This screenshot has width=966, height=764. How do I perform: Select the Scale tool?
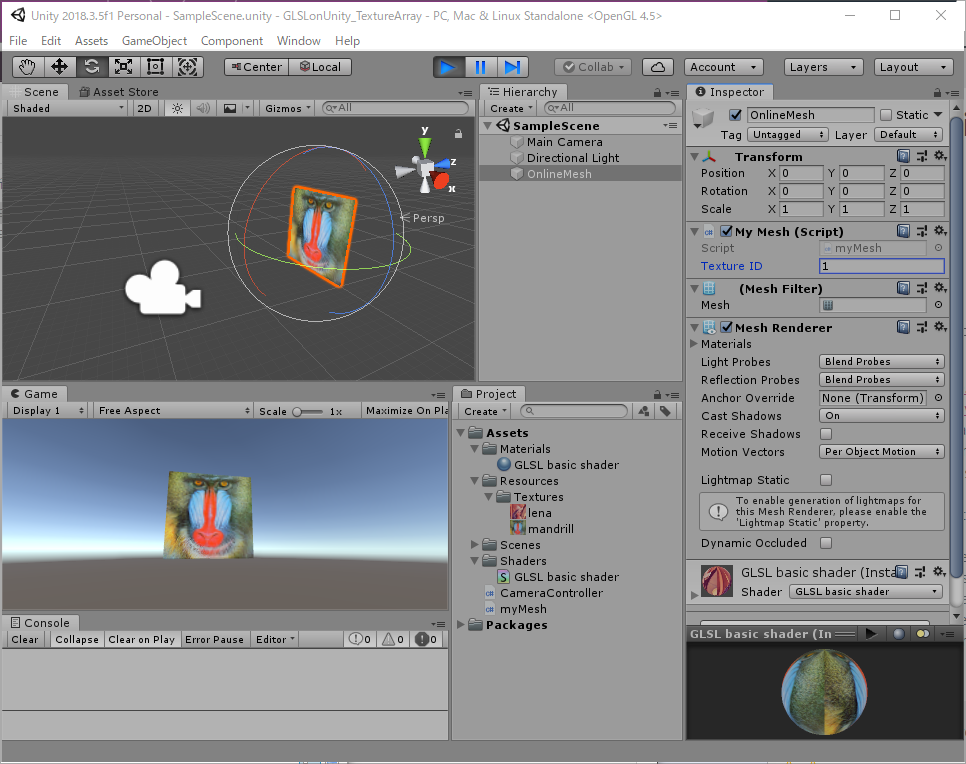[x=124, y=67]
